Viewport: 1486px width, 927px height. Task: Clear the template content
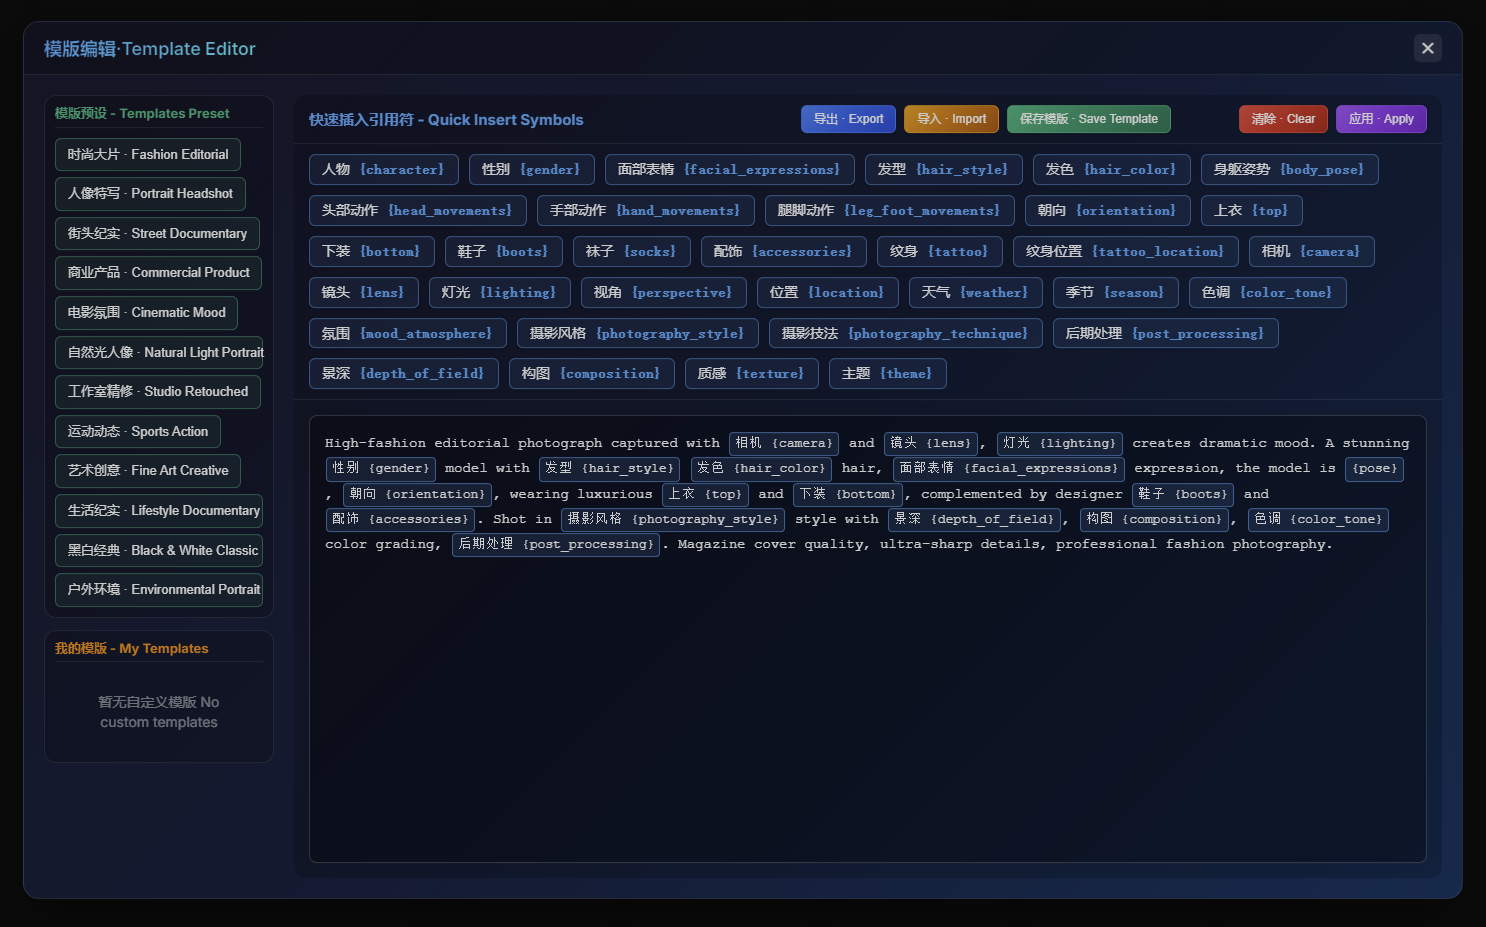(x=1283, y=119)
